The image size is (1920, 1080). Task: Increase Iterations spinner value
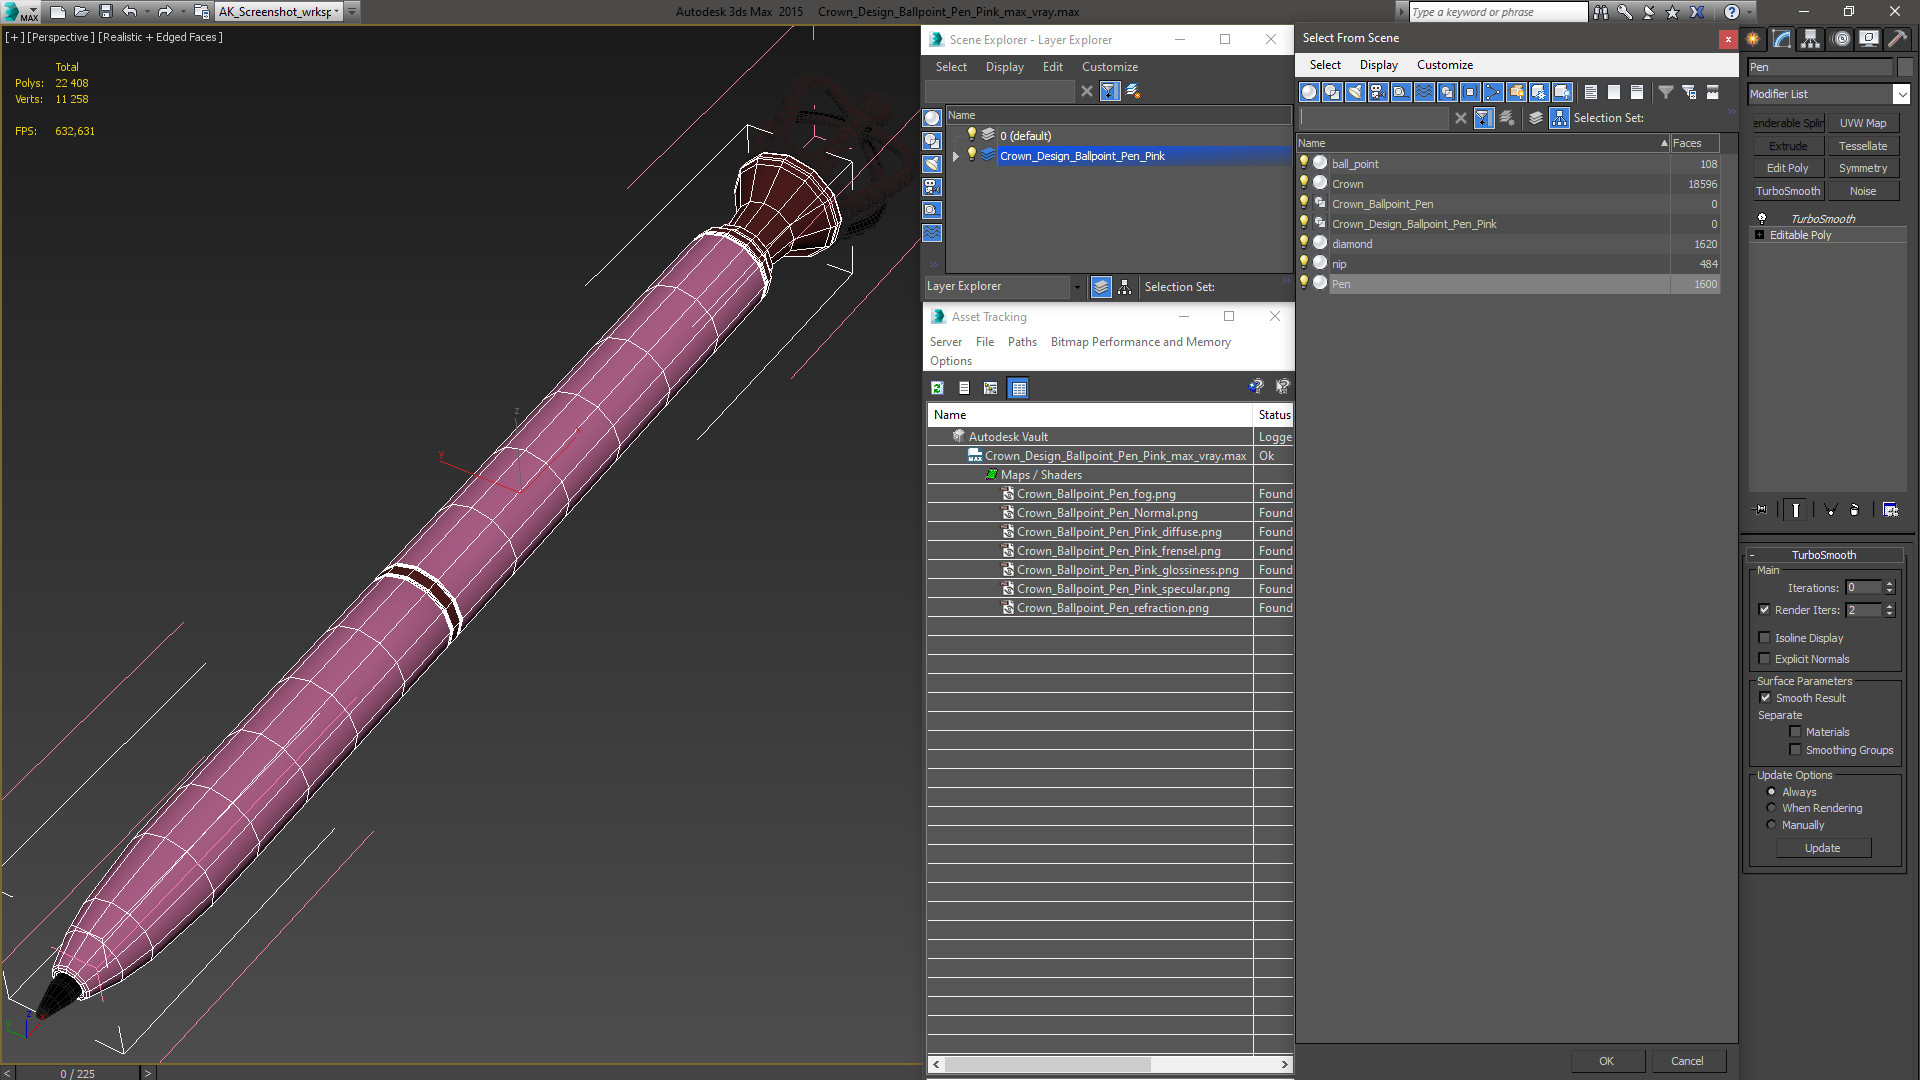[1889, 584]
